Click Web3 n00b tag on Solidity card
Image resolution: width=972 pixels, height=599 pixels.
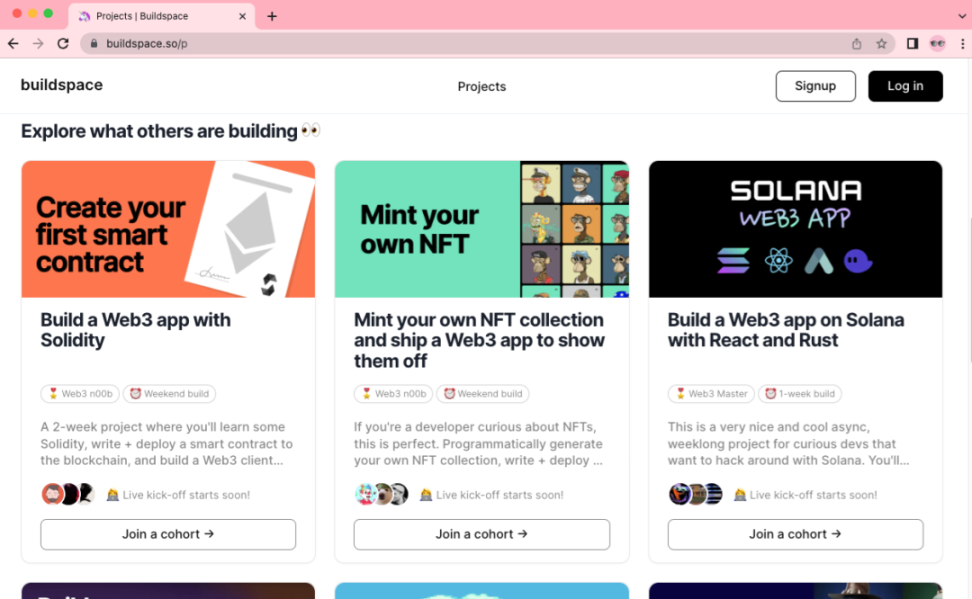[x=80, y=394]
